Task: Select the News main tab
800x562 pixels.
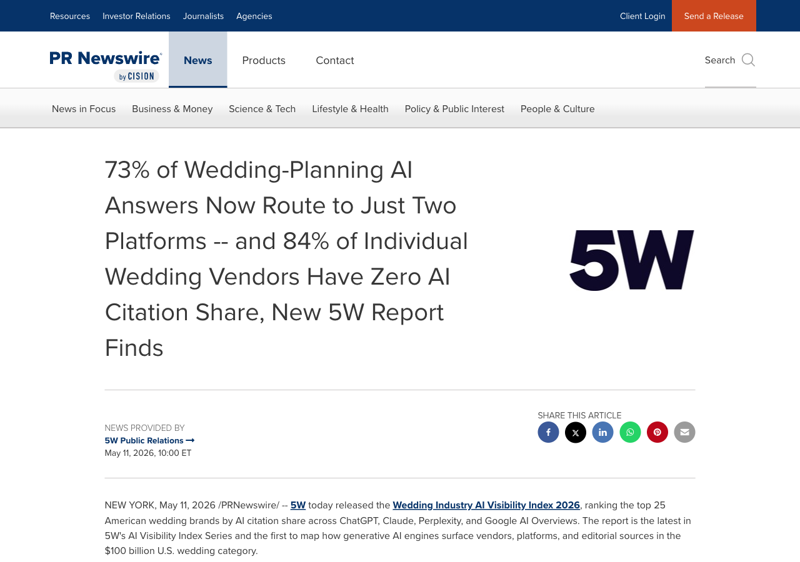Action: click(x=198, y=60)
